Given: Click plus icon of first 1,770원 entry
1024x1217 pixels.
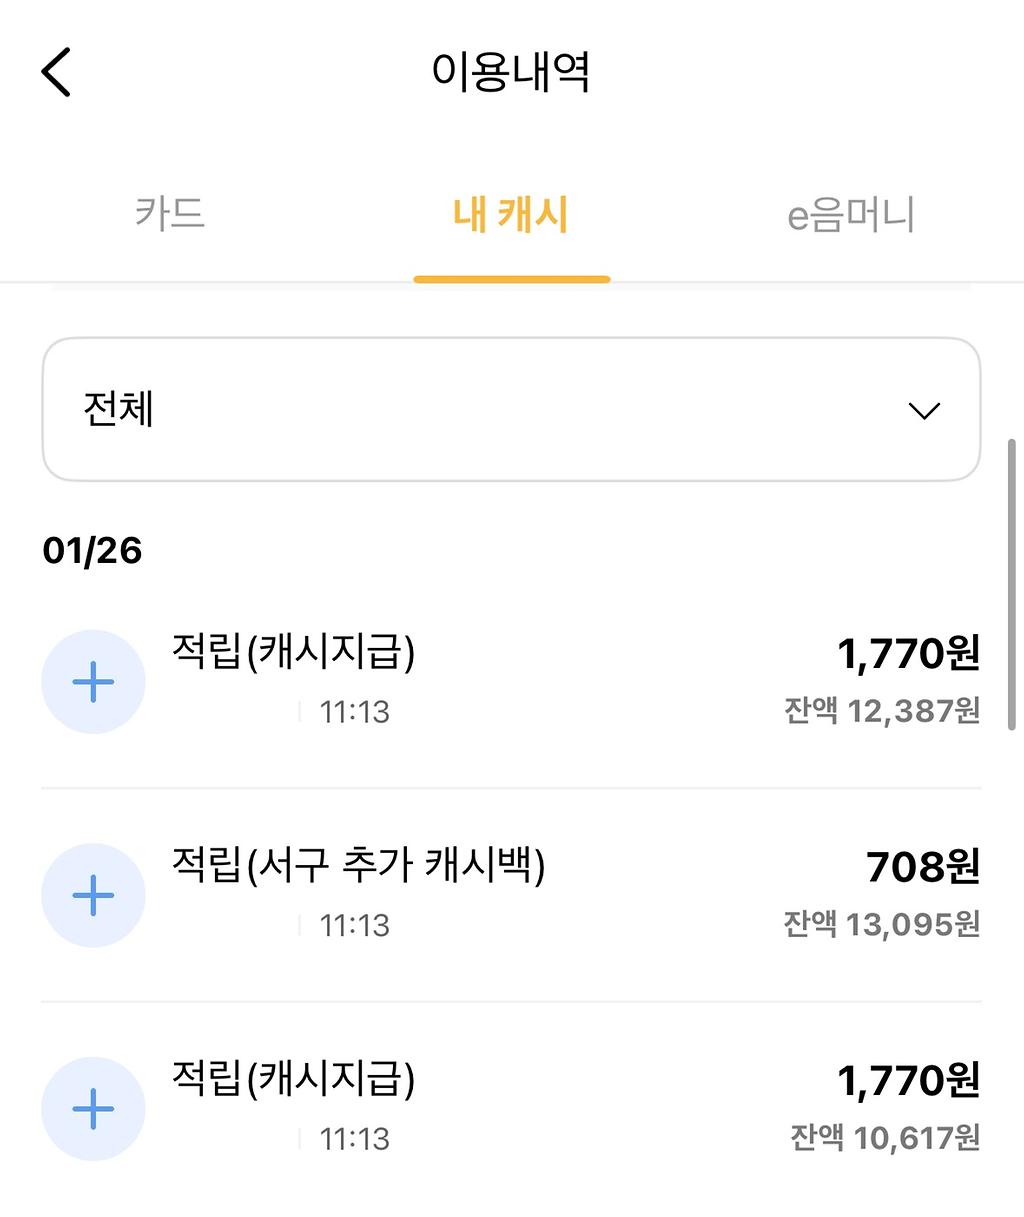Looking at the screenshot, I should (93, 682).
